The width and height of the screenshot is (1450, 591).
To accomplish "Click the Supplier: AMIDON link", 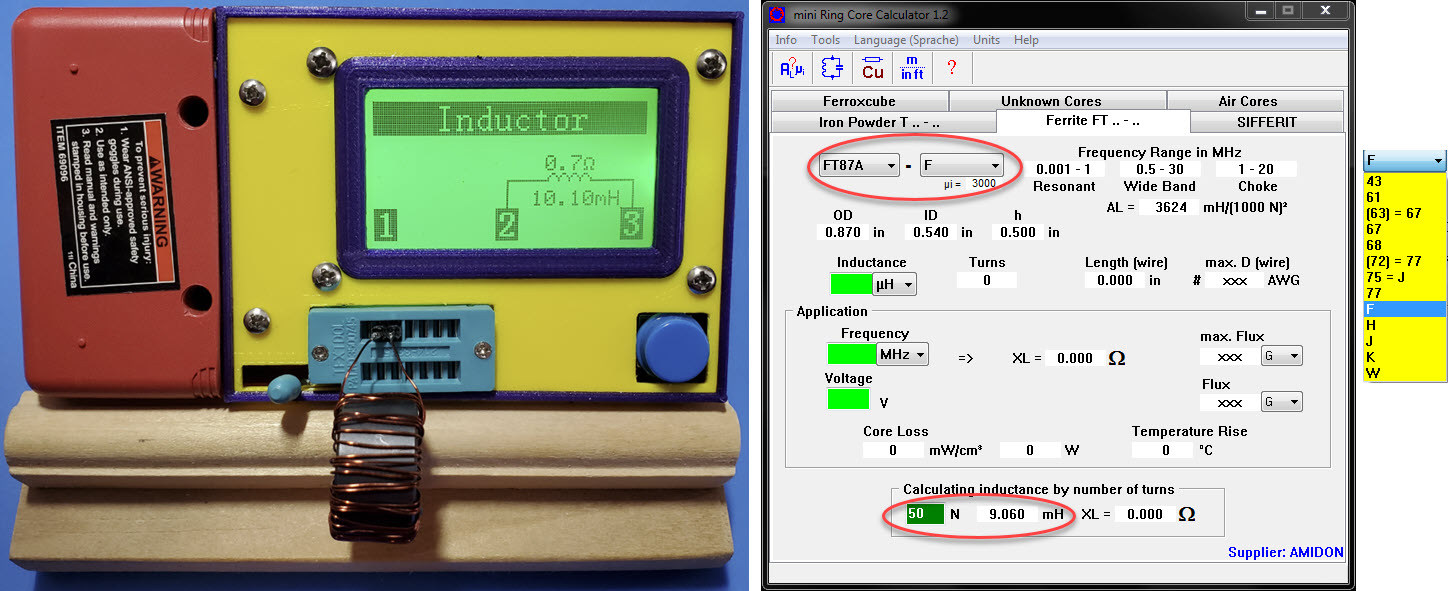I will click(x=1285, y=552).
